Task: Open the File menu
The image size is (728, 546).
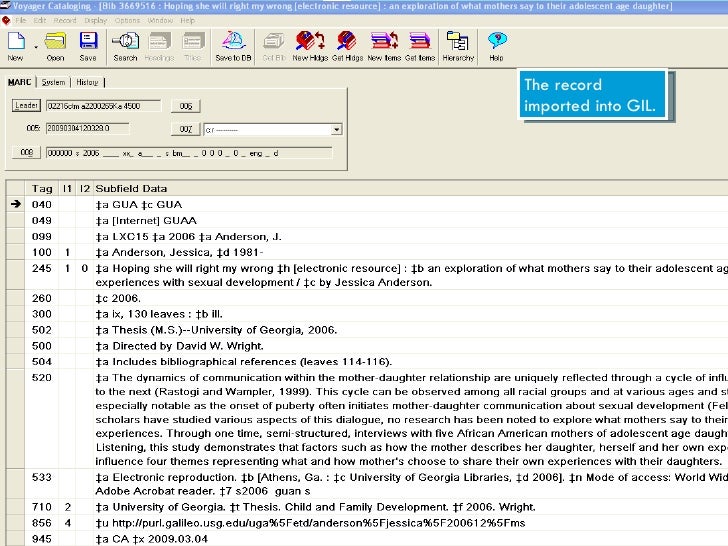Action: click(20, 20)
